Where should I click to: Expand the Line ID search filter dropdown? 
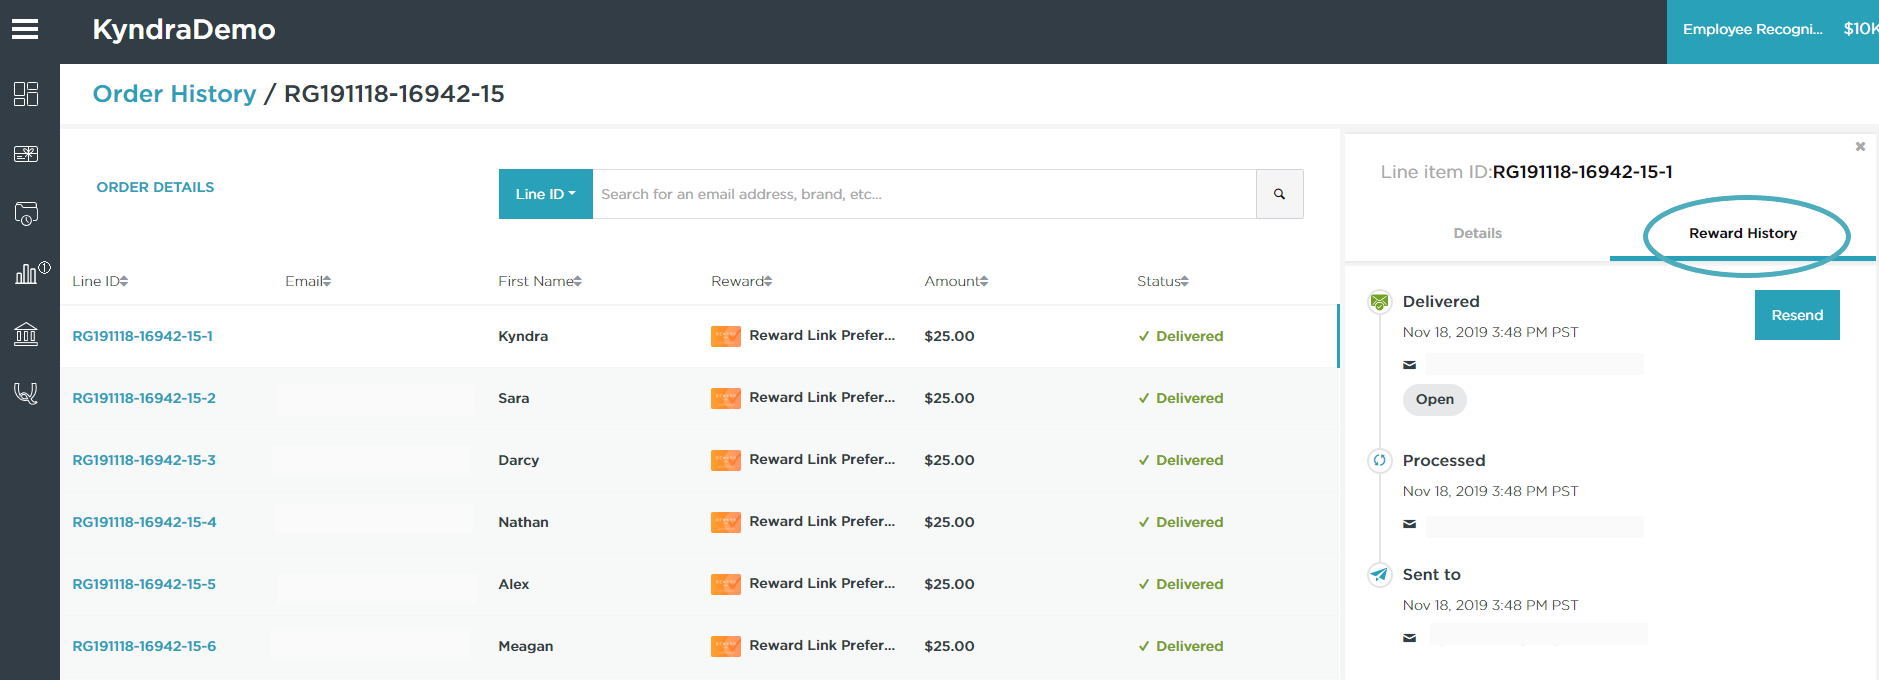[545, 194]
